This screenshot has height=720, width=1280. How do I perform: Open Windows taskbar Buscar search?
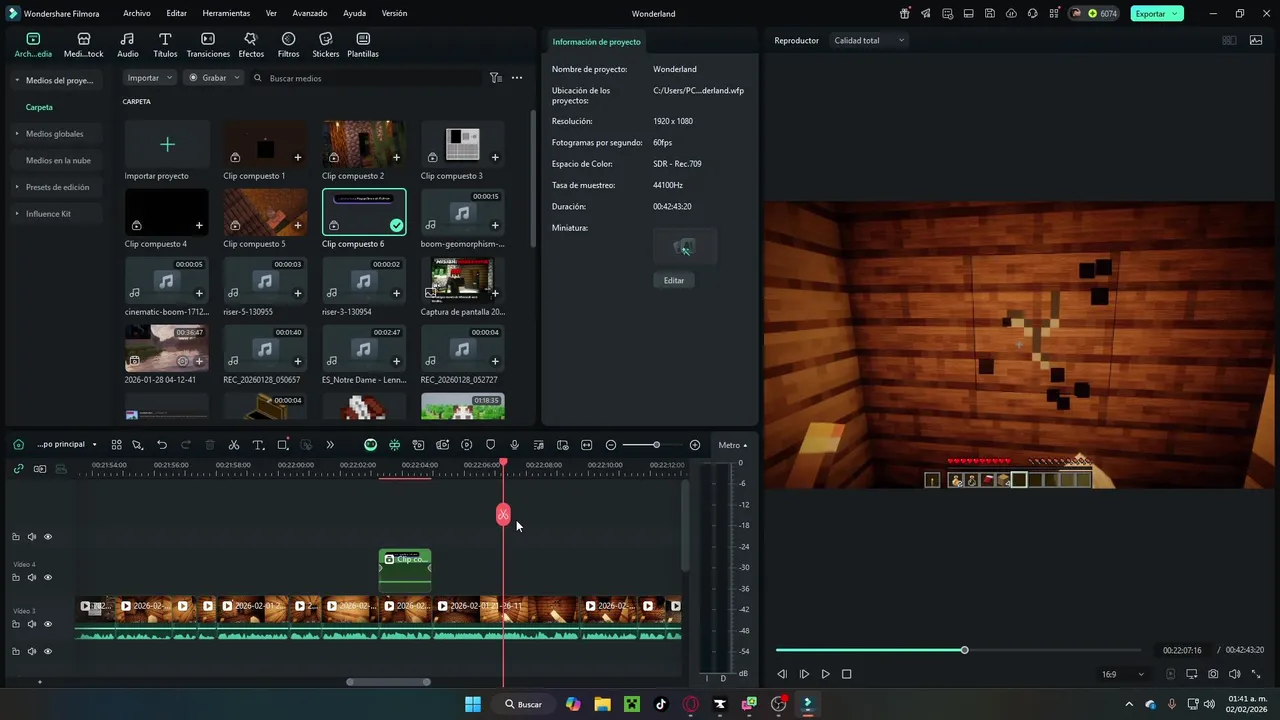coord(524,704)
